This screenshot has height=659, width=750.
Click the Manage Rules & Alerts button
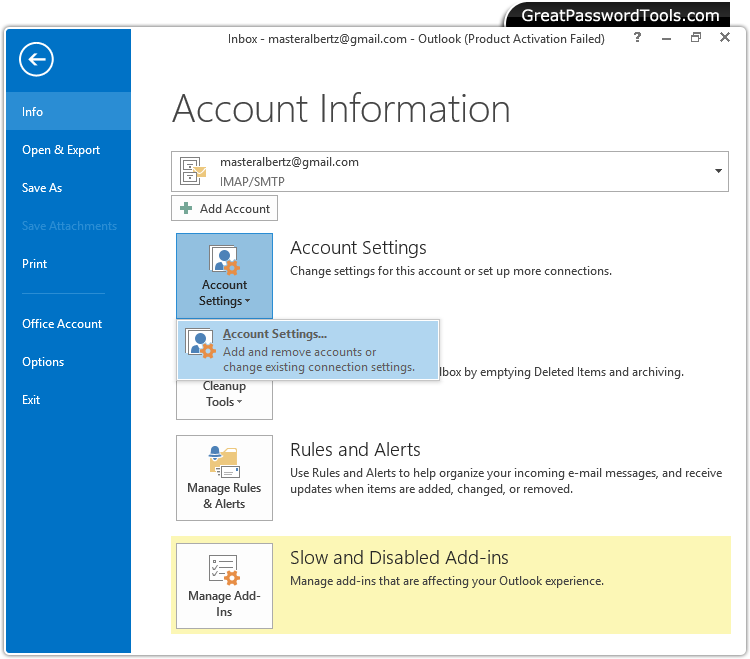[x=224, y=478]
